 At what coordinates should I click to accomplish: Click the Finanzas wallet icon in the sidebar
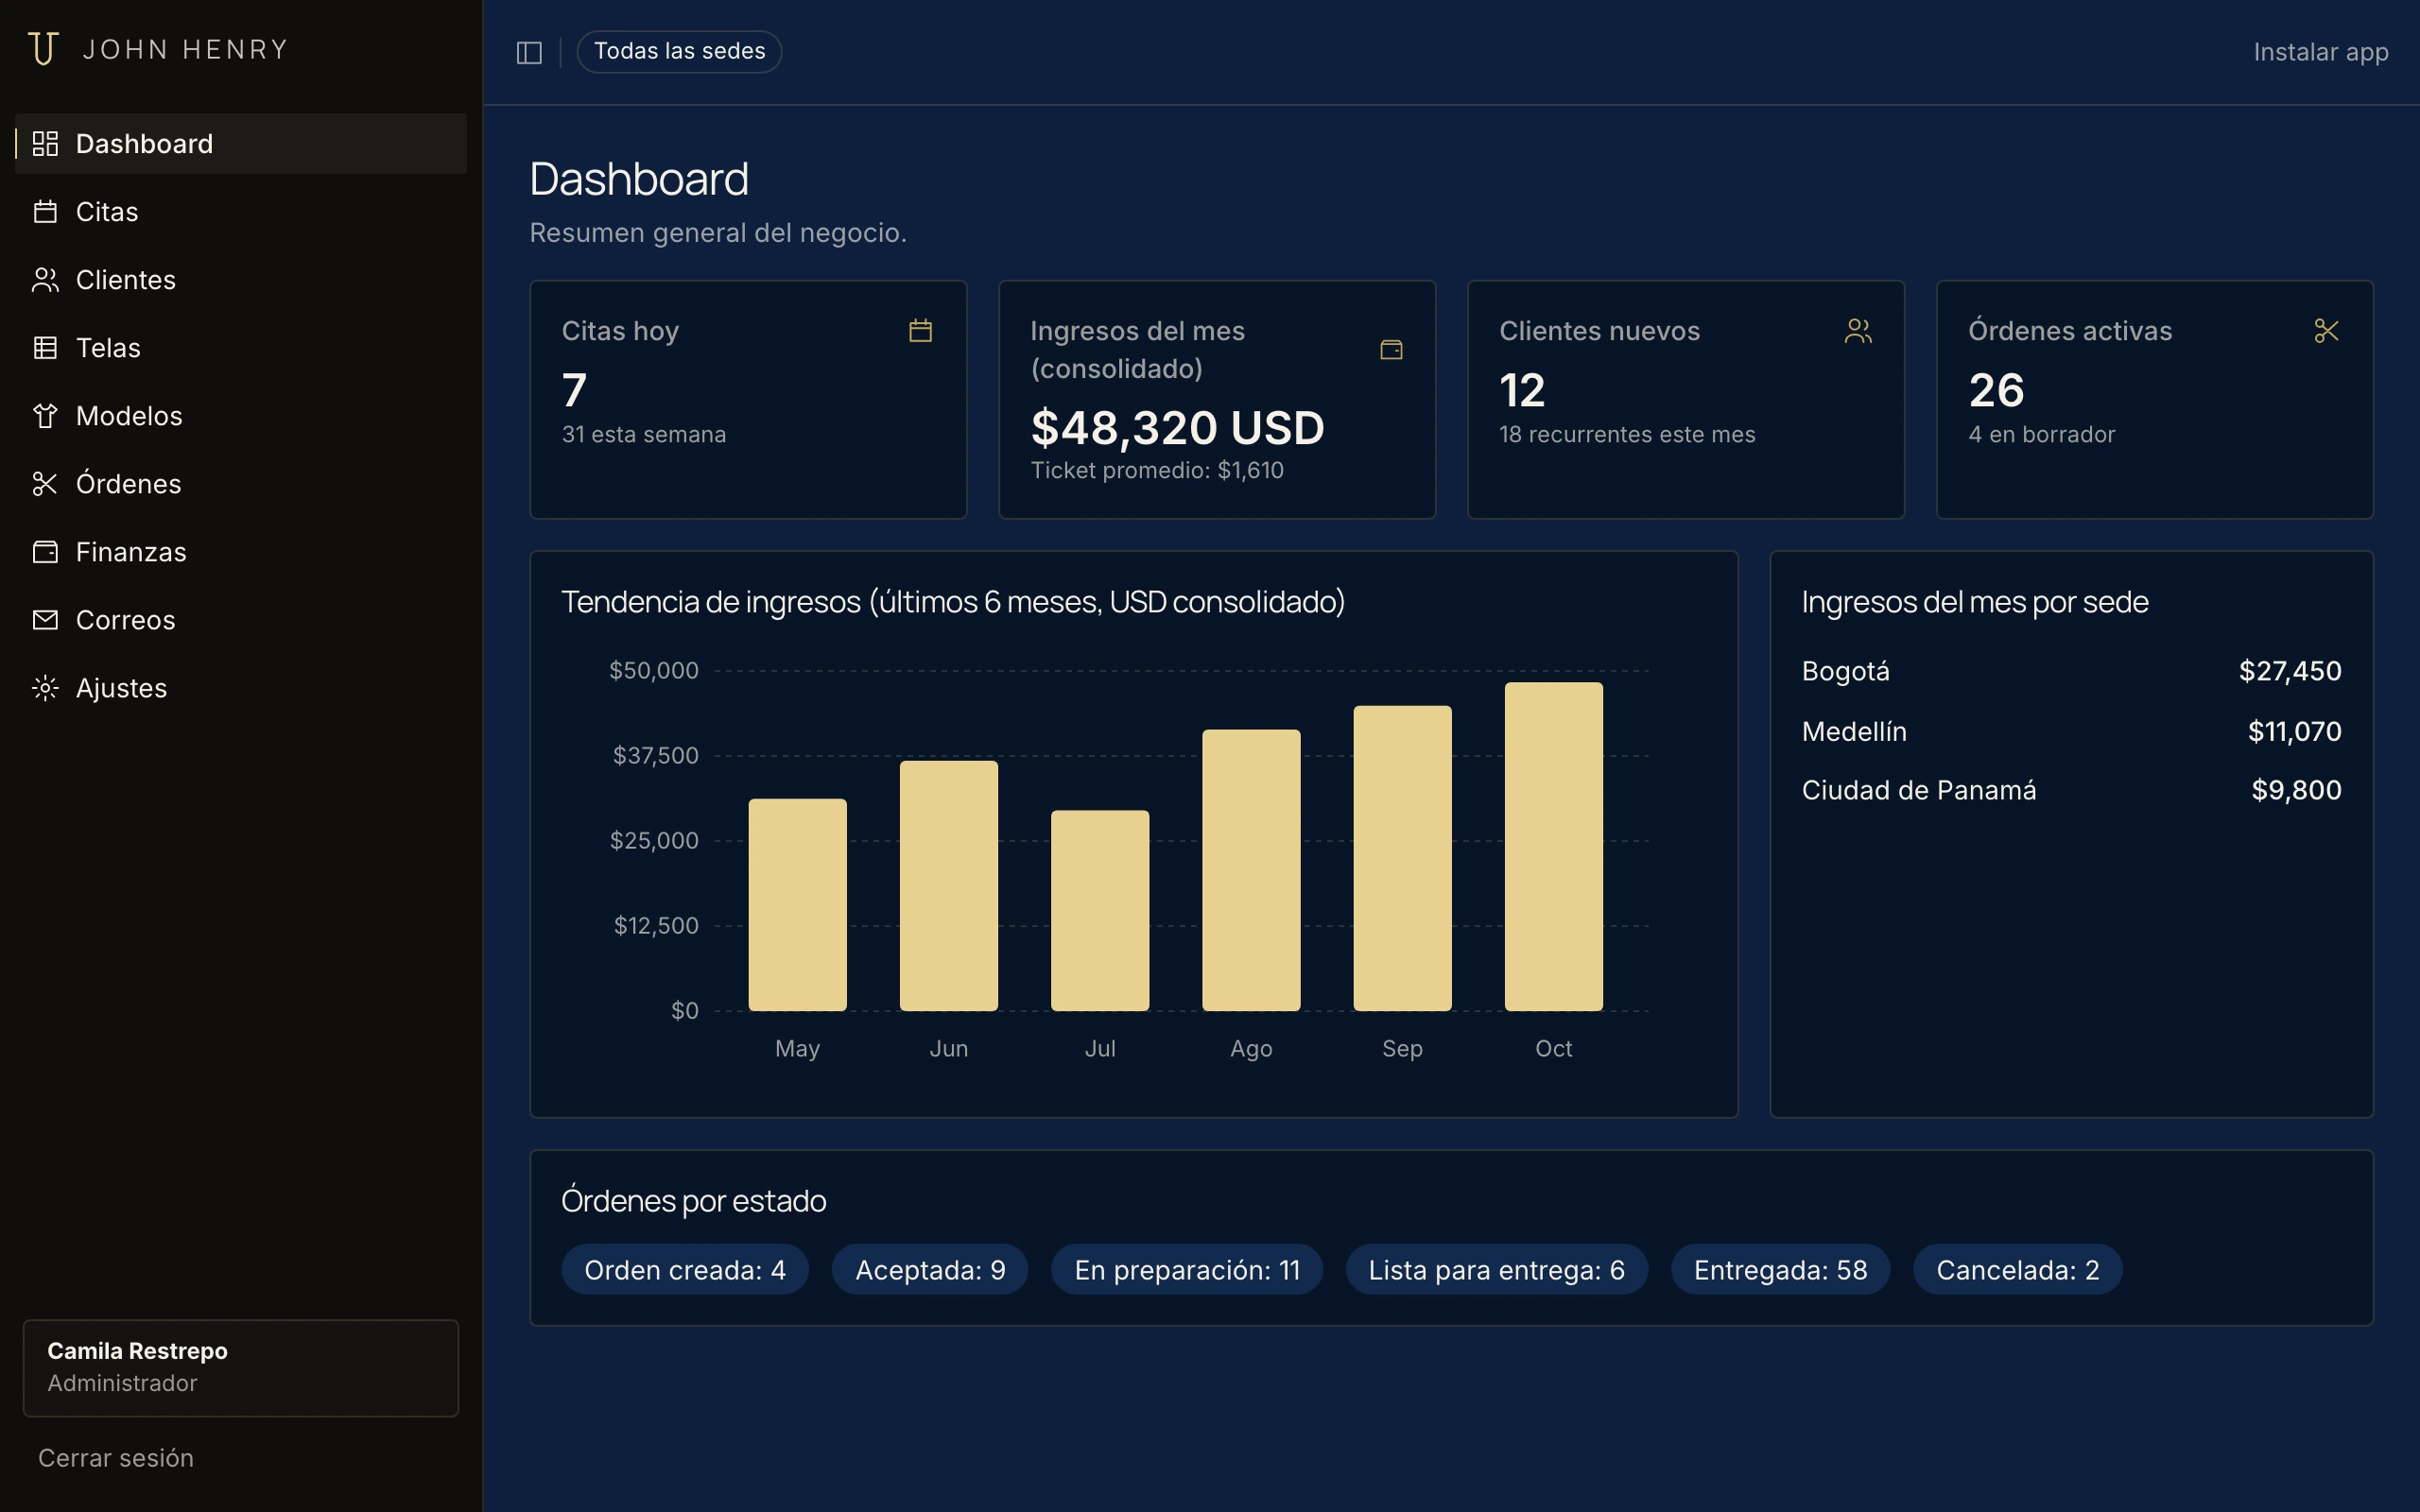[45, 552]
